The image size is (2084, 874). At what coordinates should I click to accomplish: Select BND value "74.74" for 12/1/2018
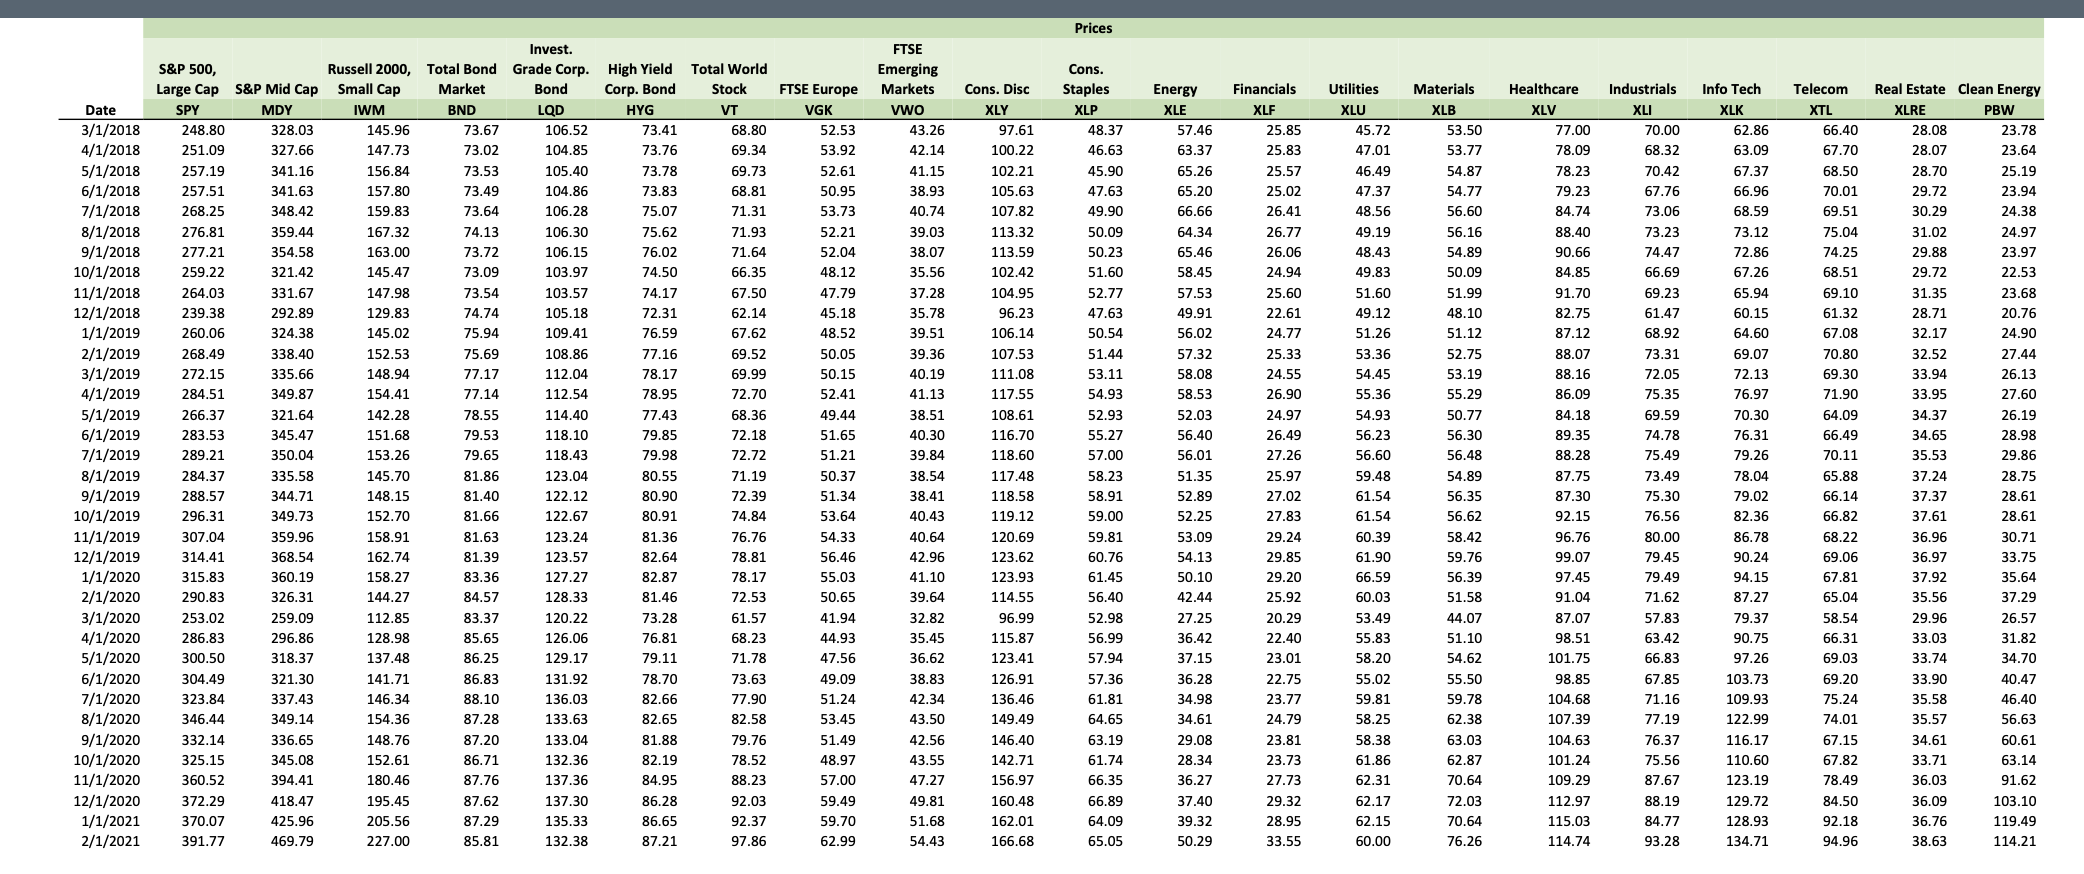[x=481, y=313]
